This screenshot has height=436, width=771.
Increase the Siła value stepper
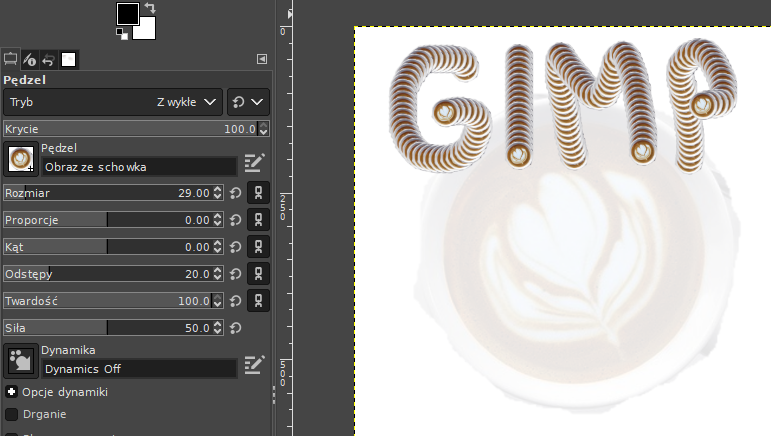[218, 324]
